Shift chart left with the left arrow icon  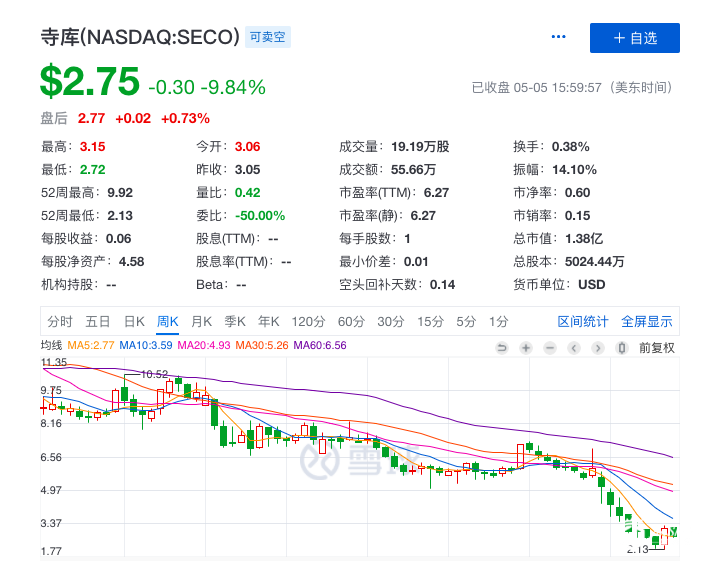573,347
